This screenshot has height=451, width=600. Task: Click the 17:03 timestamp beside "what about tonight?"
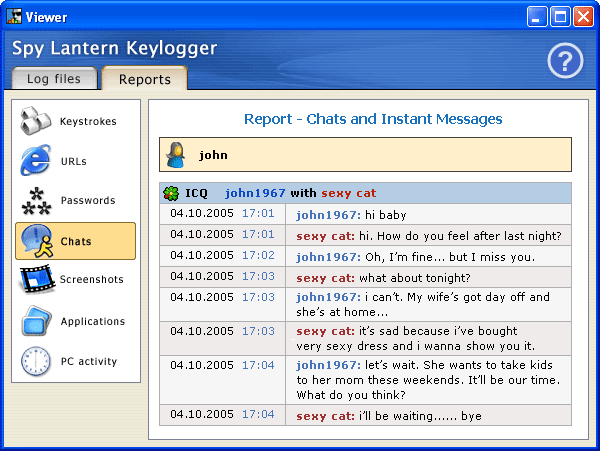(x=258, y=276)
